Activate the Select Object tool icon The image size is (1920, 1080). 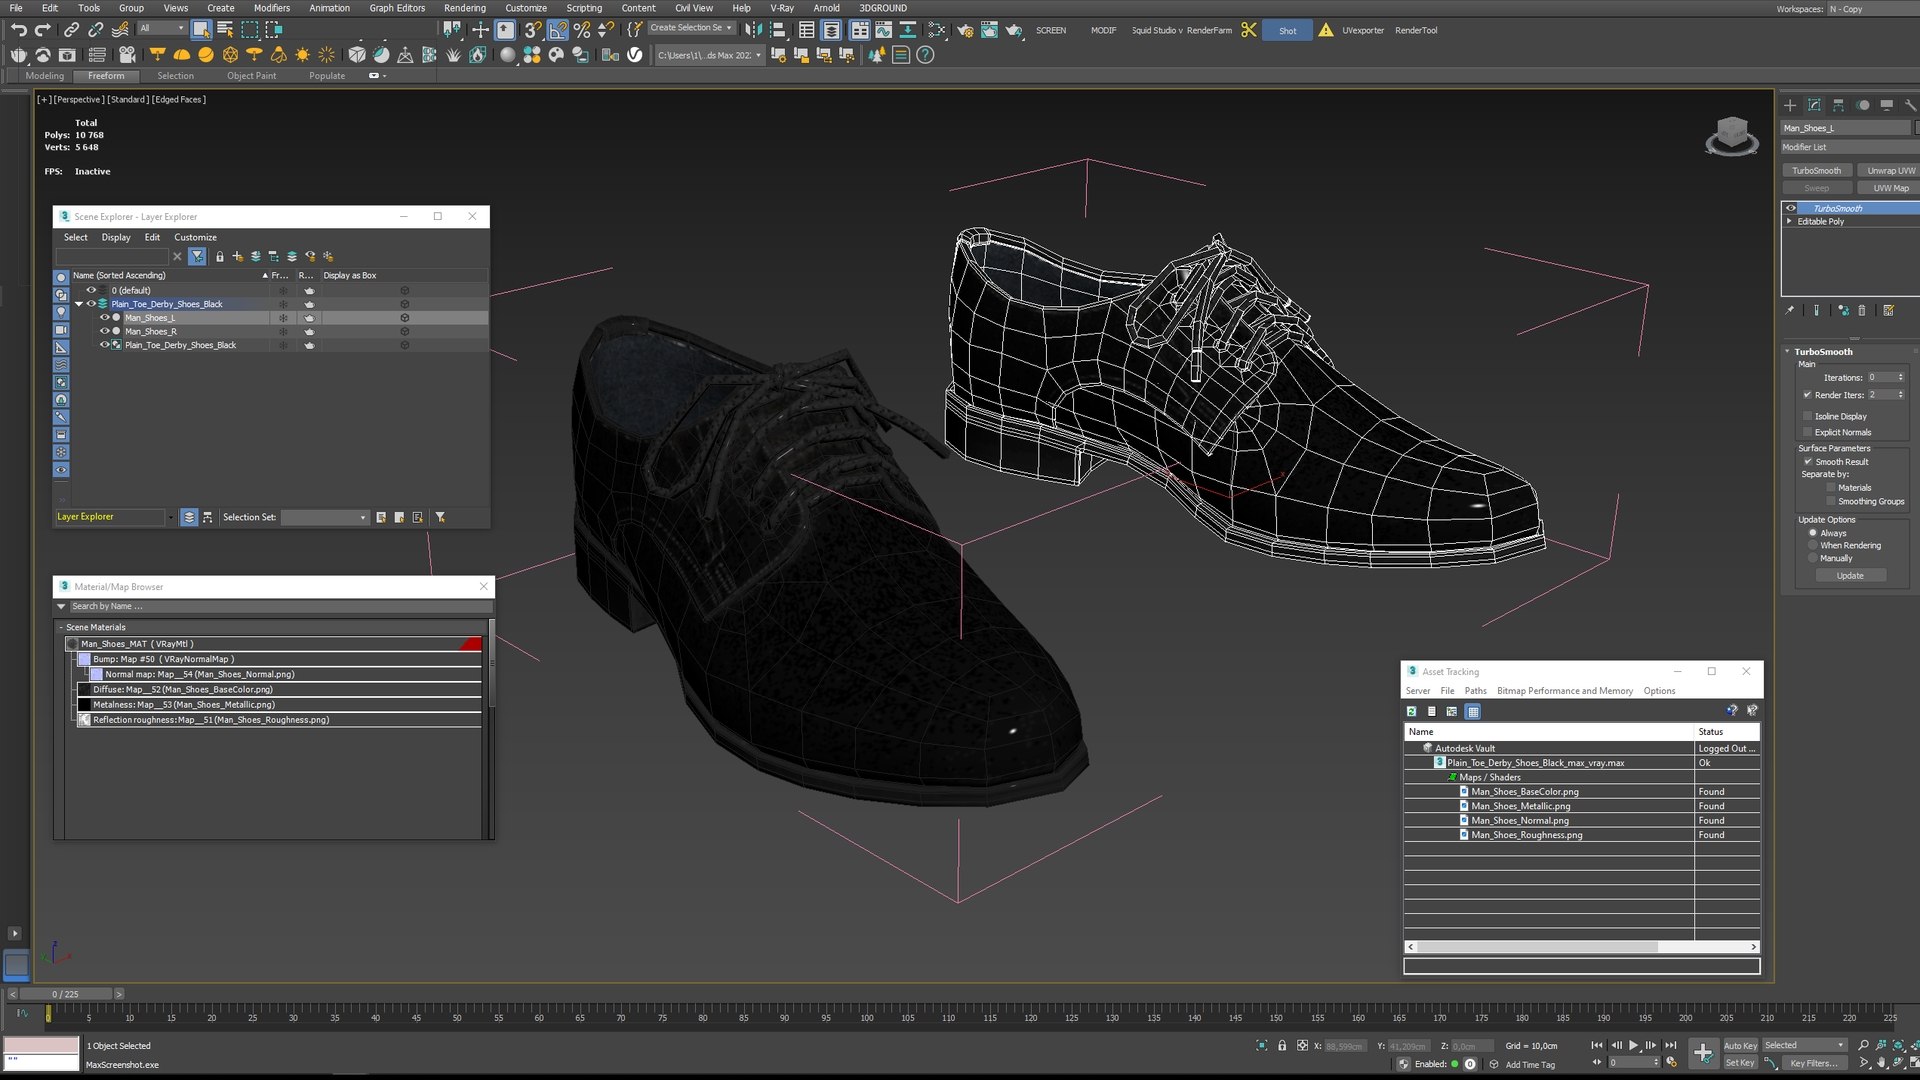point(201,30)
